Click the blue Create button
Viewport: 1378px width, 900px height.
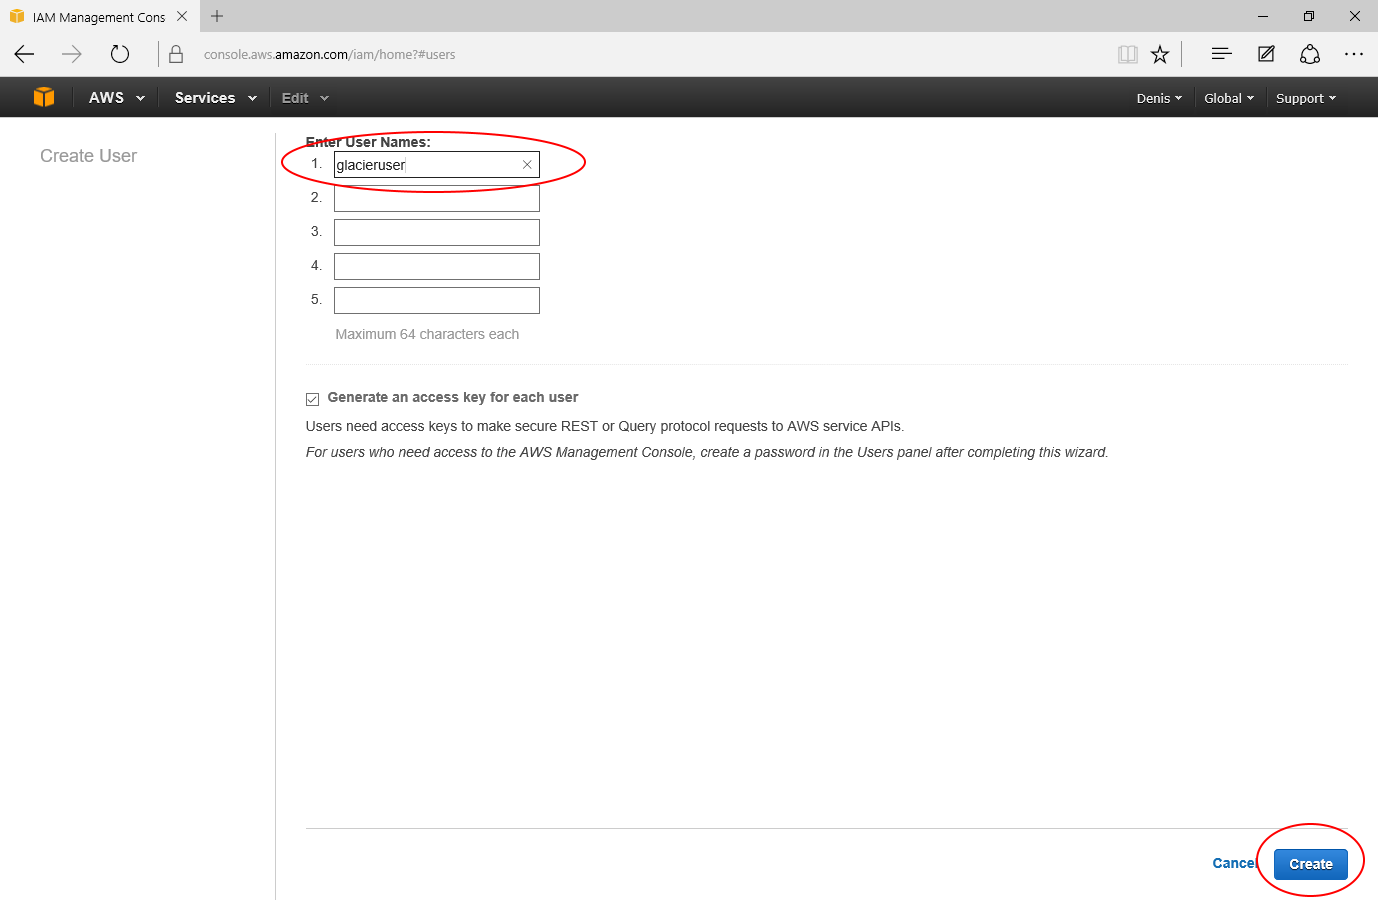click(x=1310, y=864)
